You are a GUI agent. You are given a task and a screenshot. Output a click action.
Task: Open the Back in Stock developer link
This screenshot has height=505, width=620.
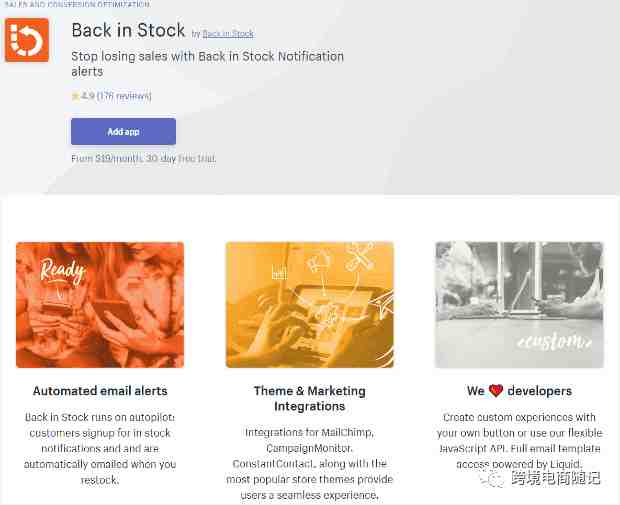(228, 34)
